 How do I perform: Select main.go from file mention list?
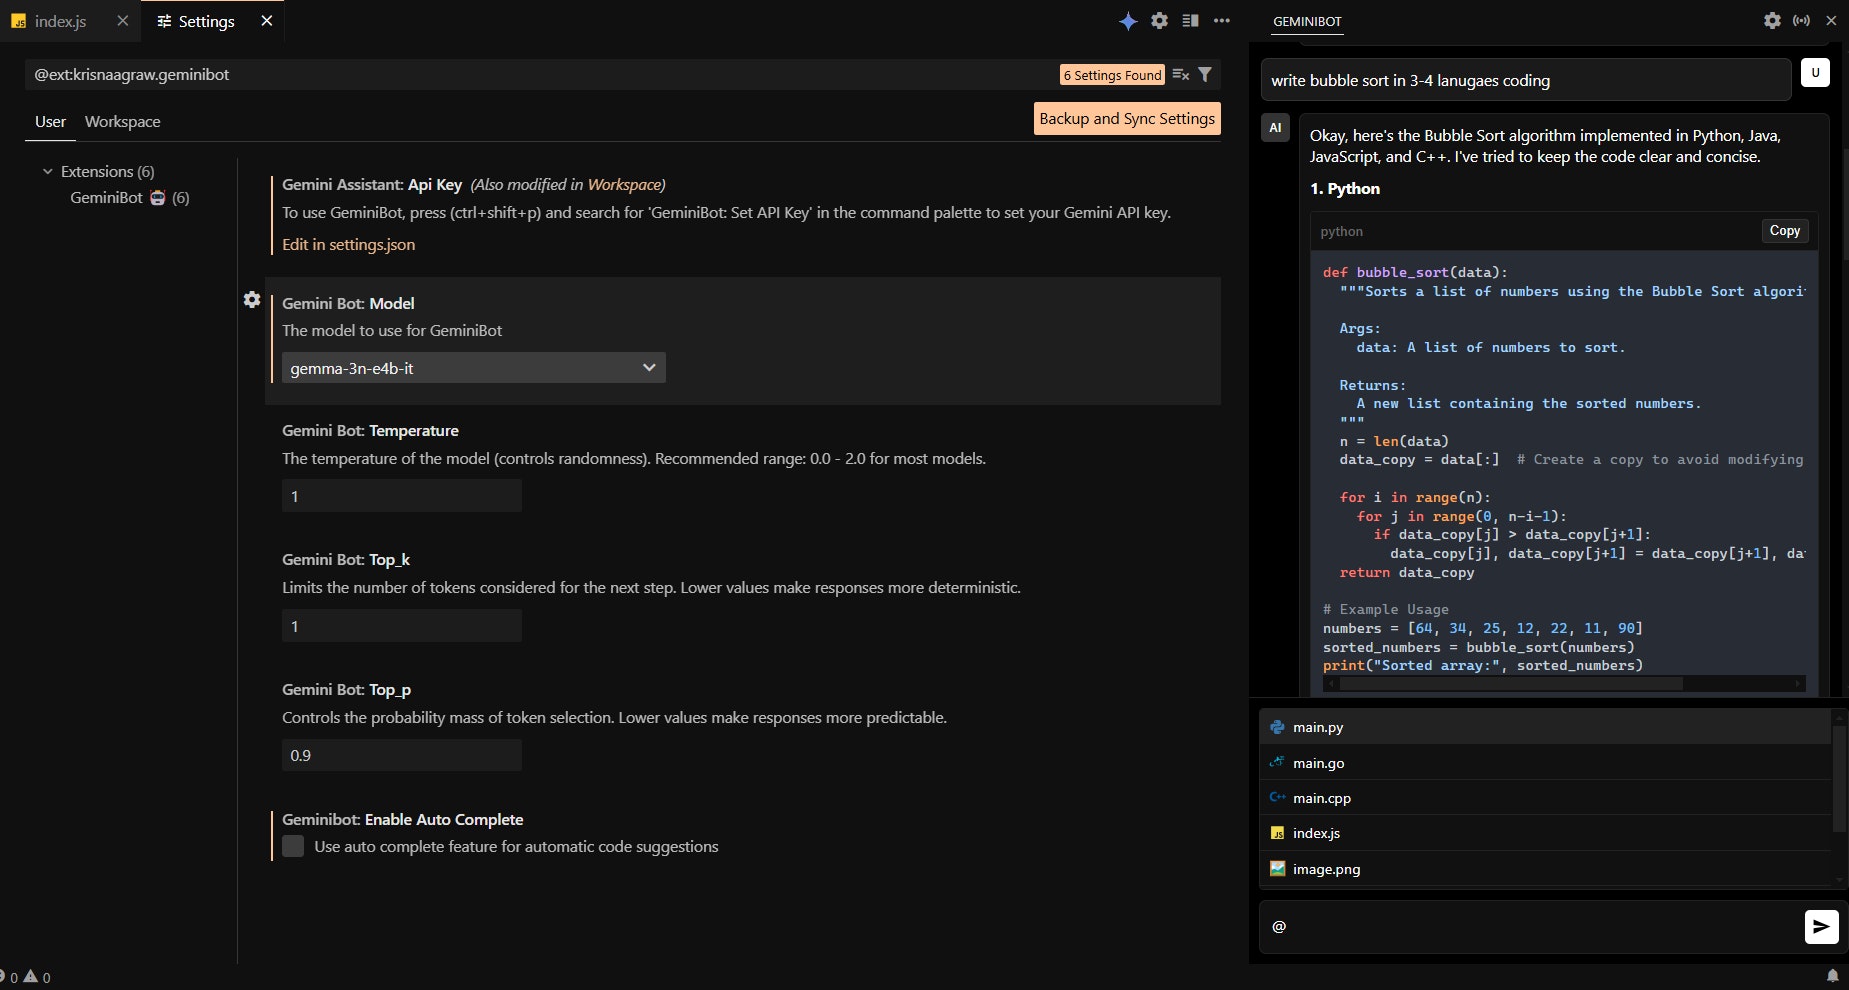pos(1545,763)
